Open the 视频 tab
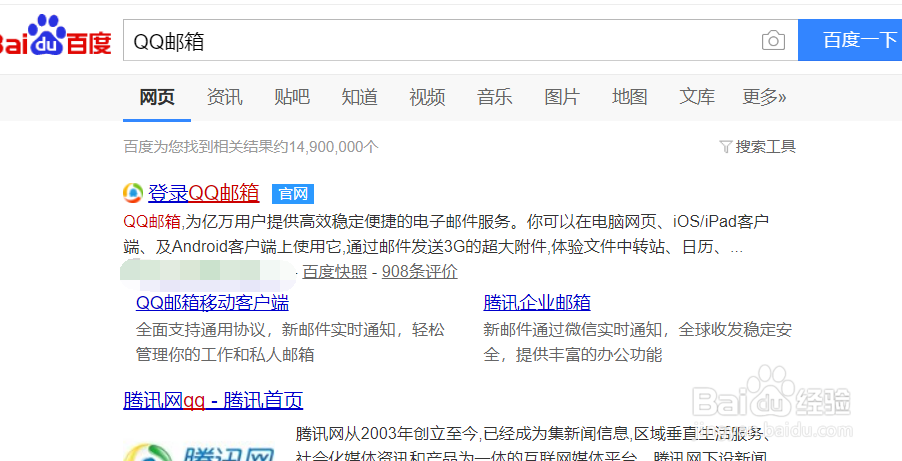The image size is (902, 461). coord(427,97)
